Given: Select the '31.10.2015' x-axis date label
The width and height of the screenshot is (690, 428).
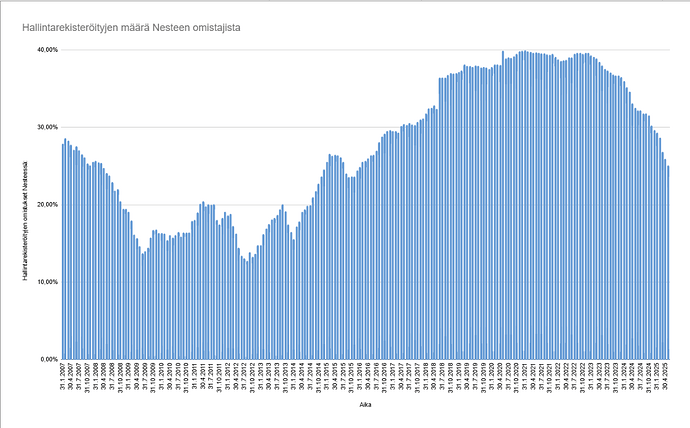Looking at the screenshot, I should (x=352, y=378).
